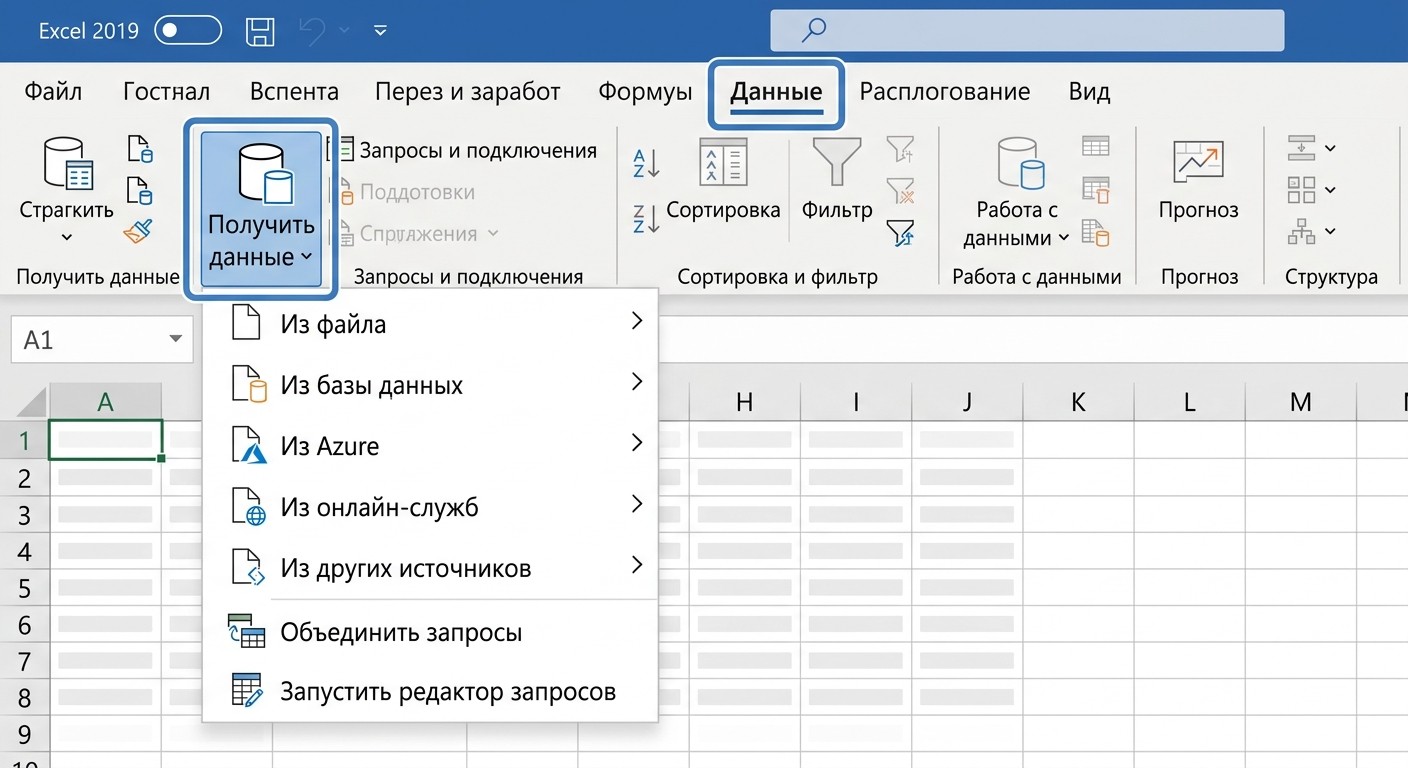Select column A header
This screenshot has width=1408, height=768.
click(x=105, y=402)
